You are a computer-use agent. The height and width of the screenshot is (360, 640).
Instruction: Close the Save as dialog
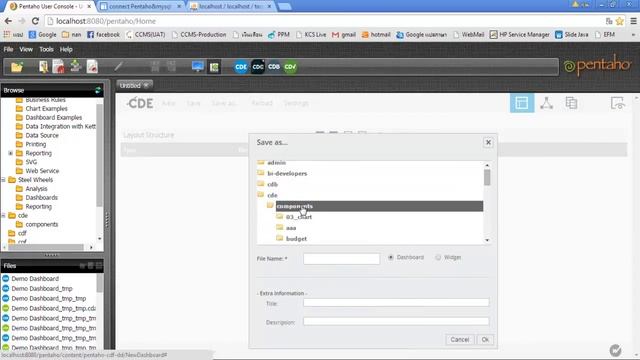[488, 142]
